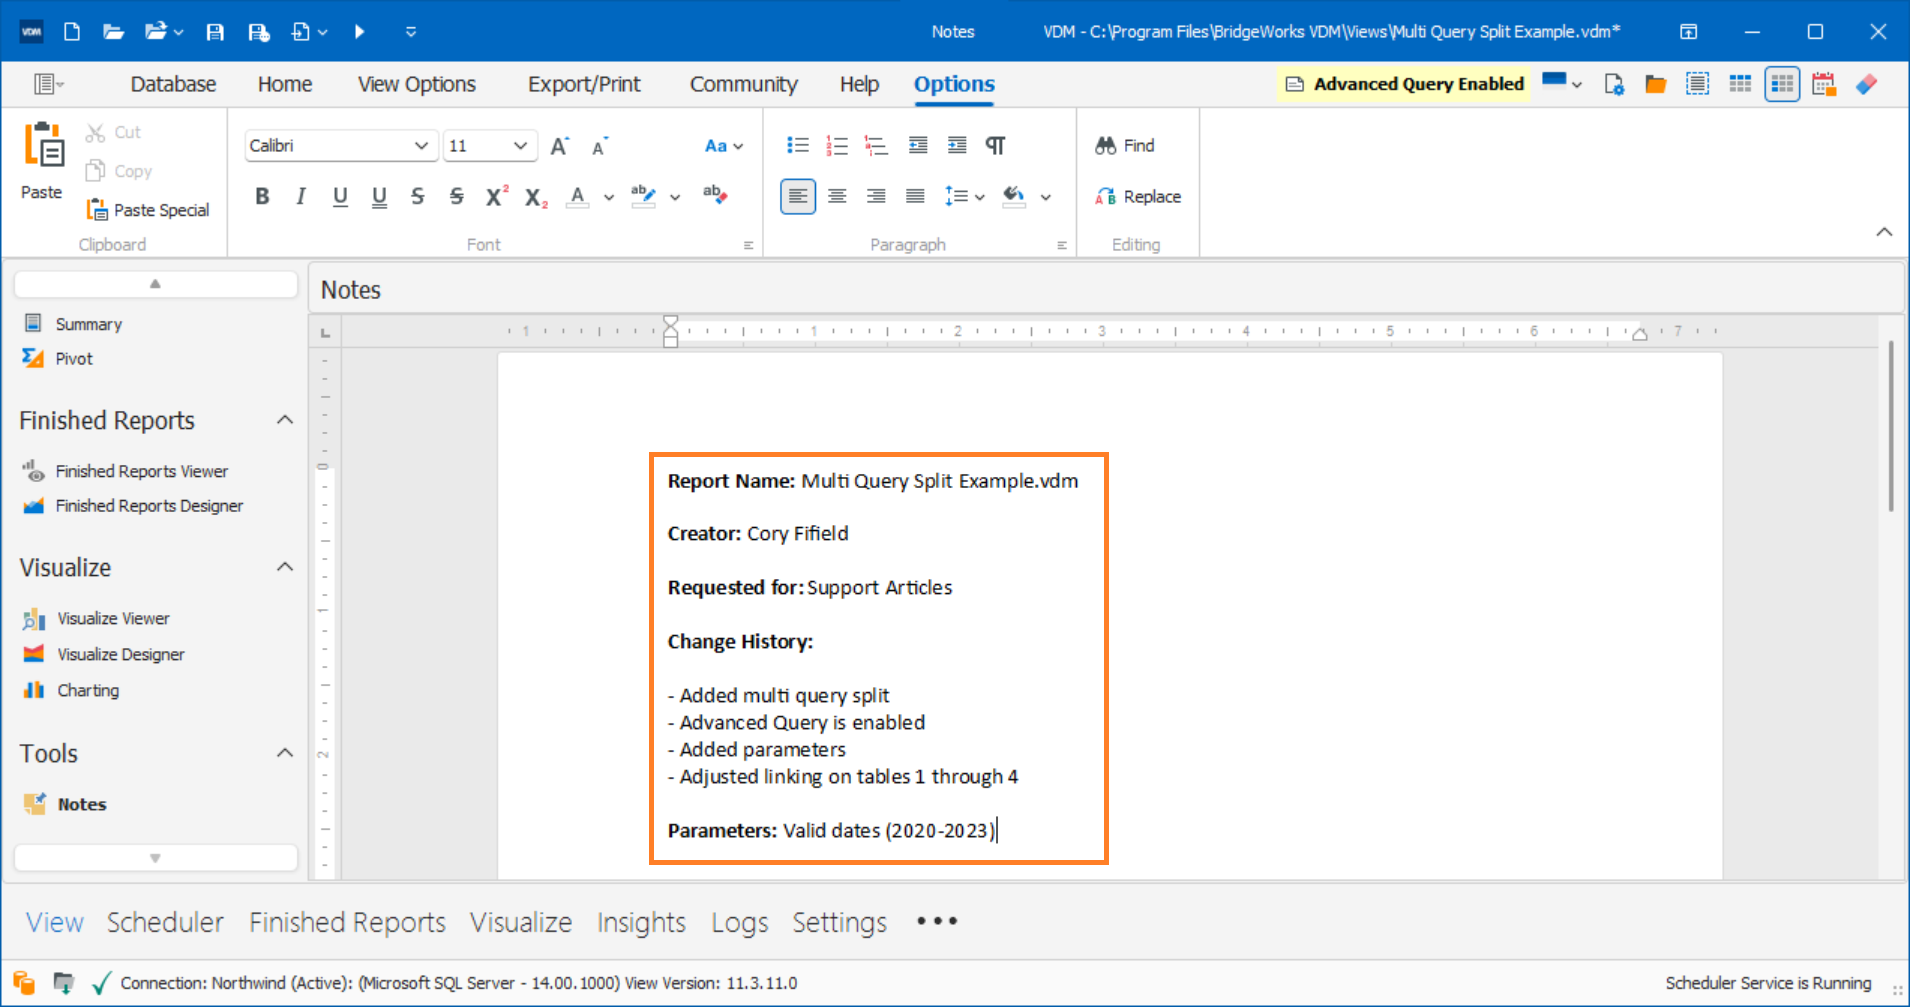Toggle Strikethrough formatting
This screenshot has width=1910, height=1007.
point(417,196)
